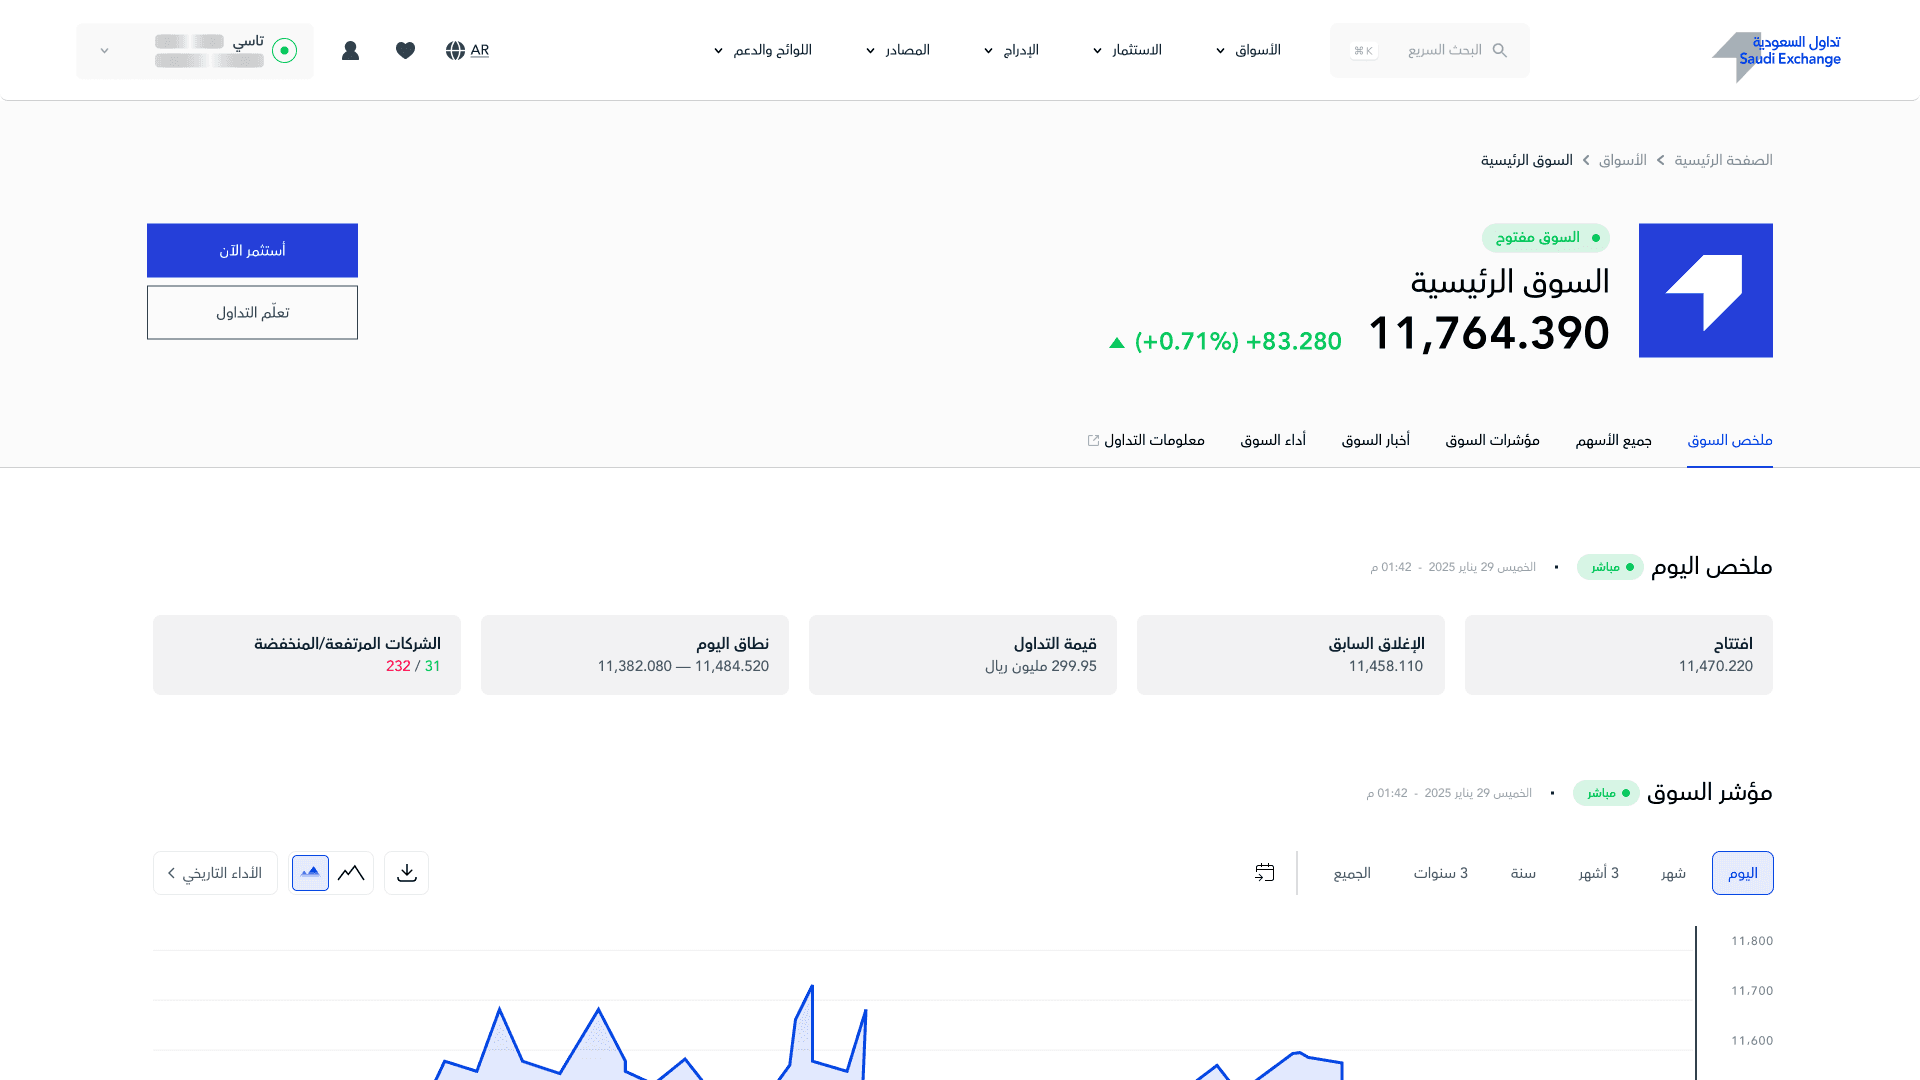Switch chart to line view
Image resolution: width=1920 pixels, height=1080 pixels.
pos(351,873)
